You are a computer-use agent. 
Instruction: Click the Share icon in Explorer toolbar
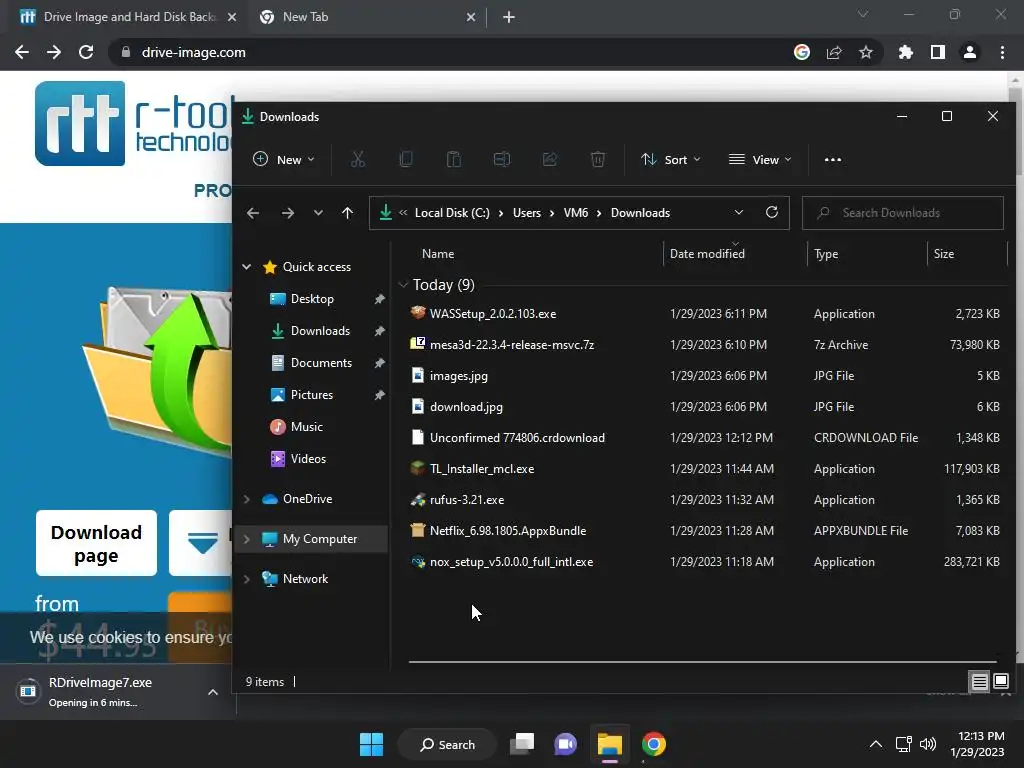point(550,159)
